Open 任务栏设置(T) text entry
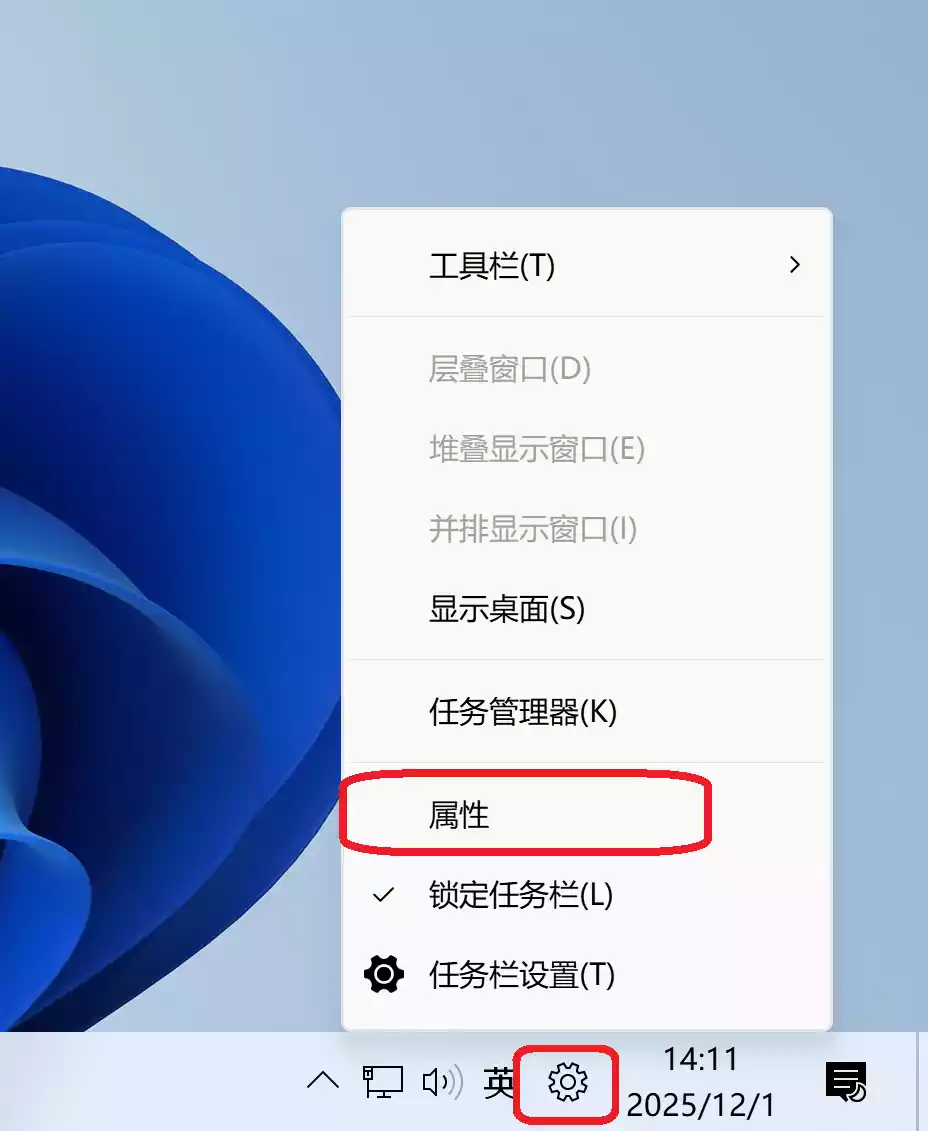The image size is (928, 1131). pyautogui.click(x=521, y=975)
